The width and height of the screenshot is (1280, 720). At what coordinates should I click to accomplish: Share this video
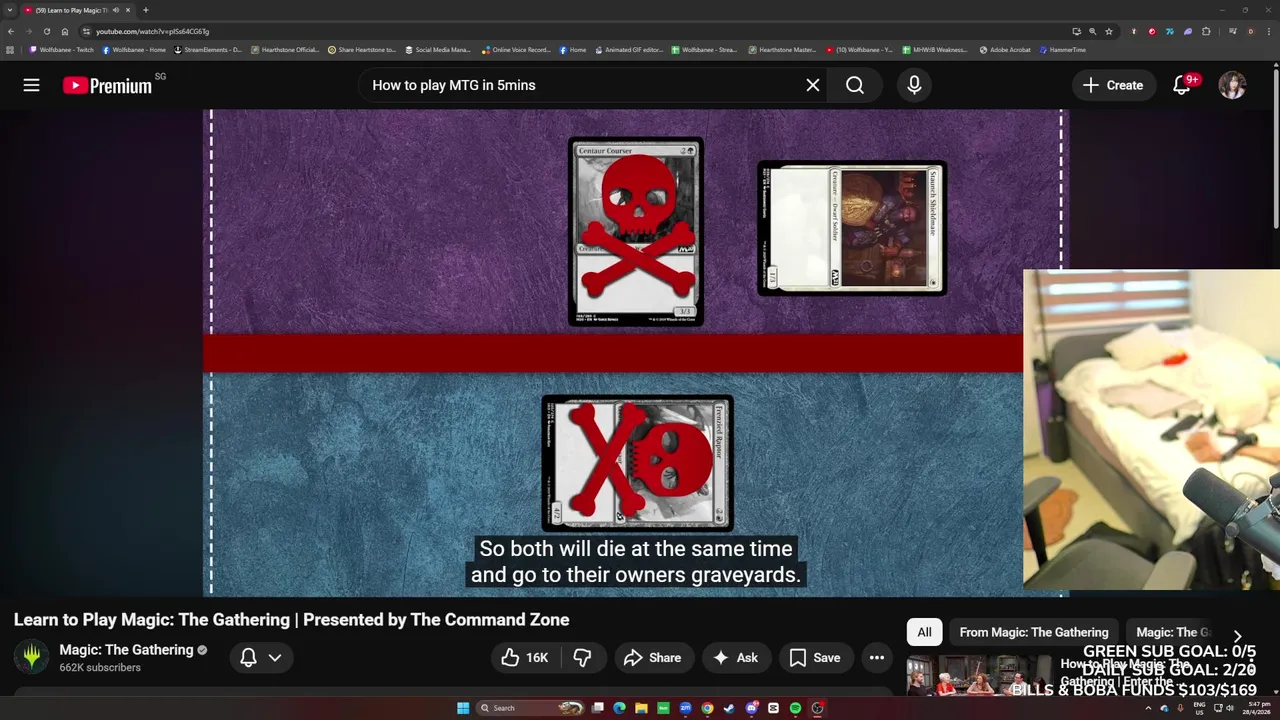click(x=652, y=657)
